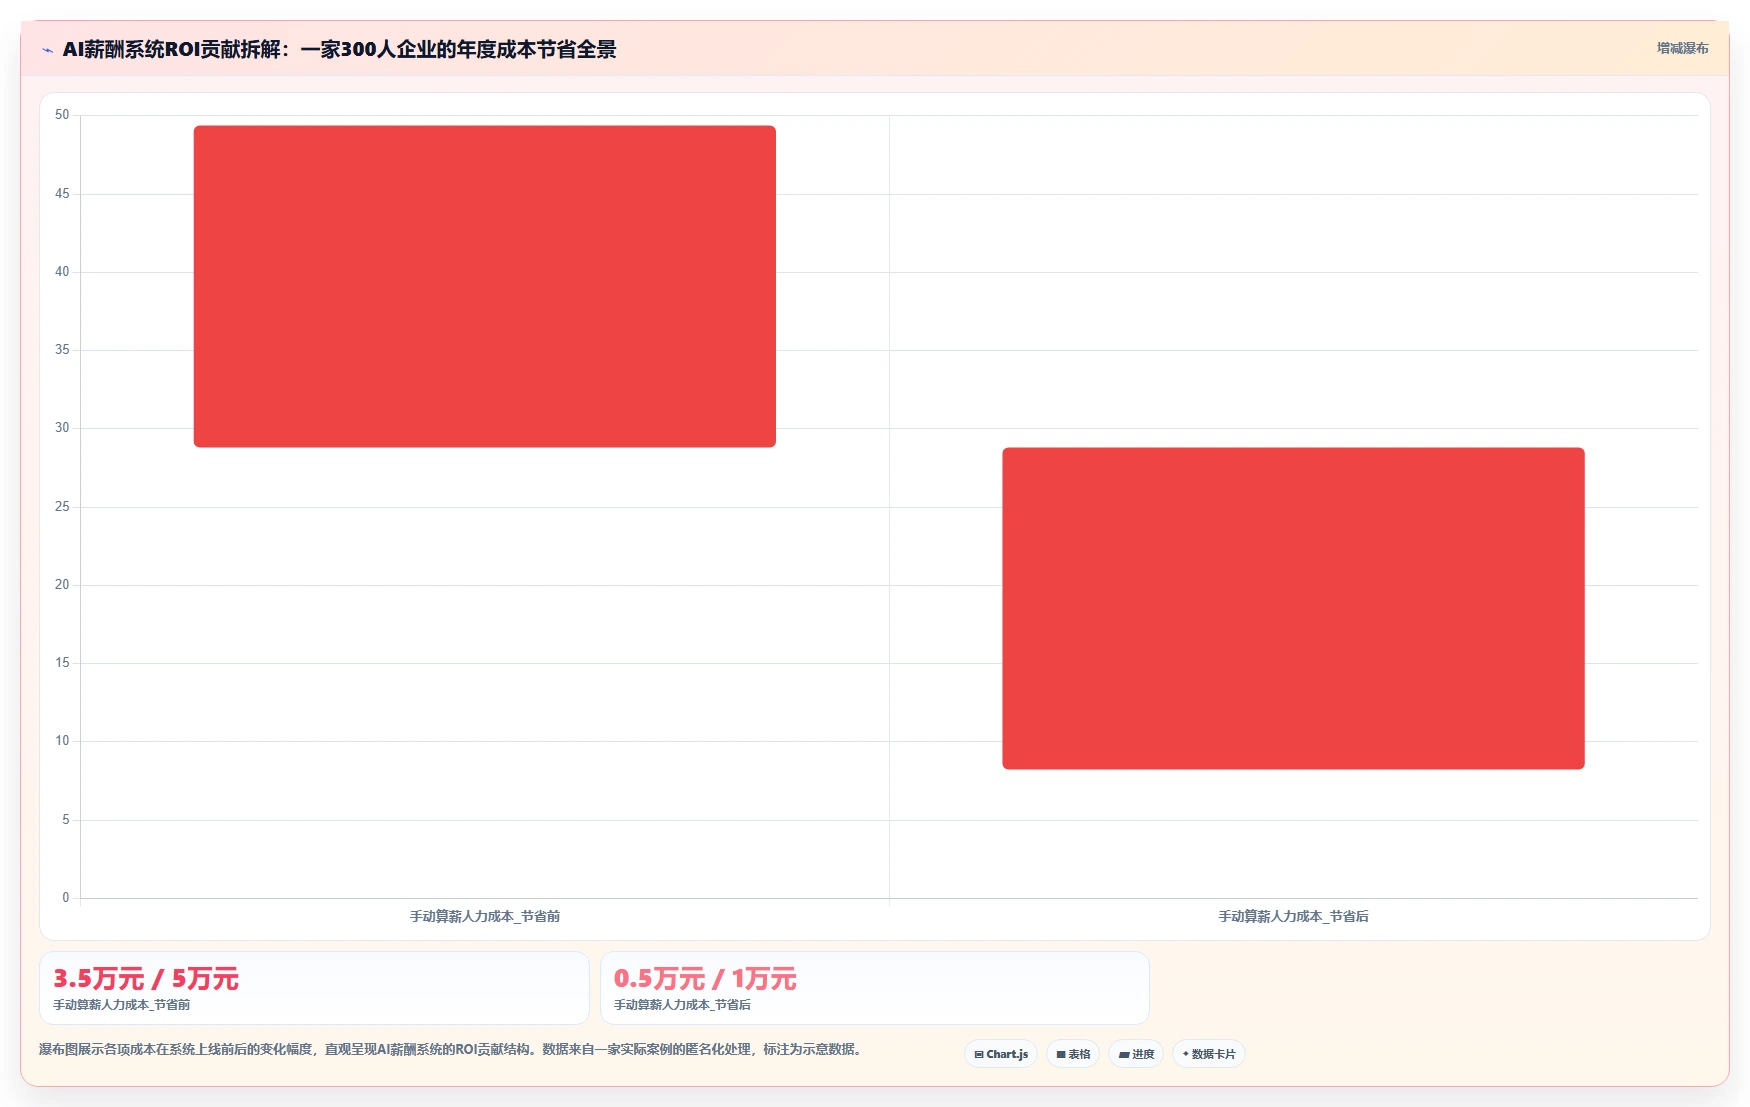Click the 增减瀑布 label in the header
Viewport: 1750px width, 1107px height.
point(1682,48)
